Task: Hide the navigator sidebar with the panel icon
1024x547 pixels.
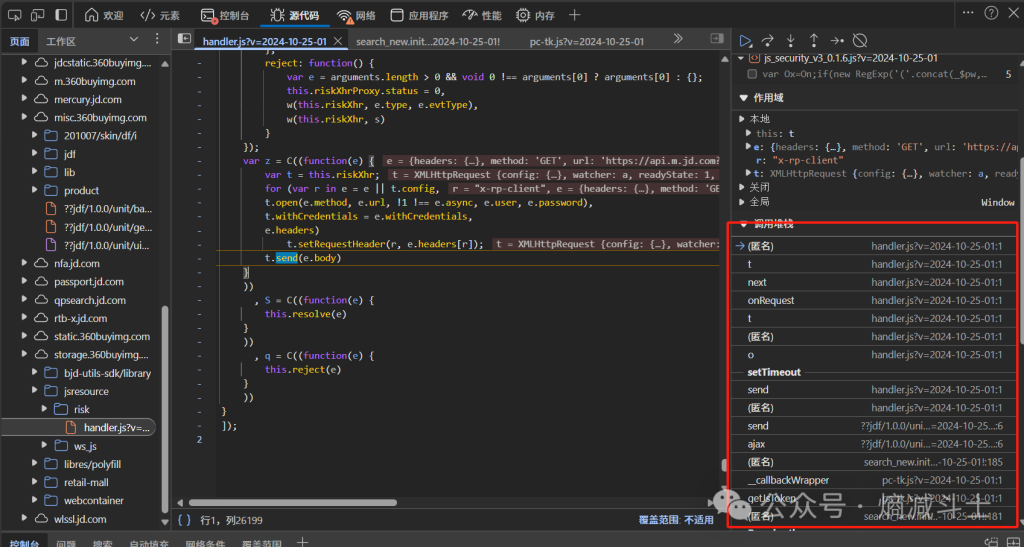Action: click(184, 39)
